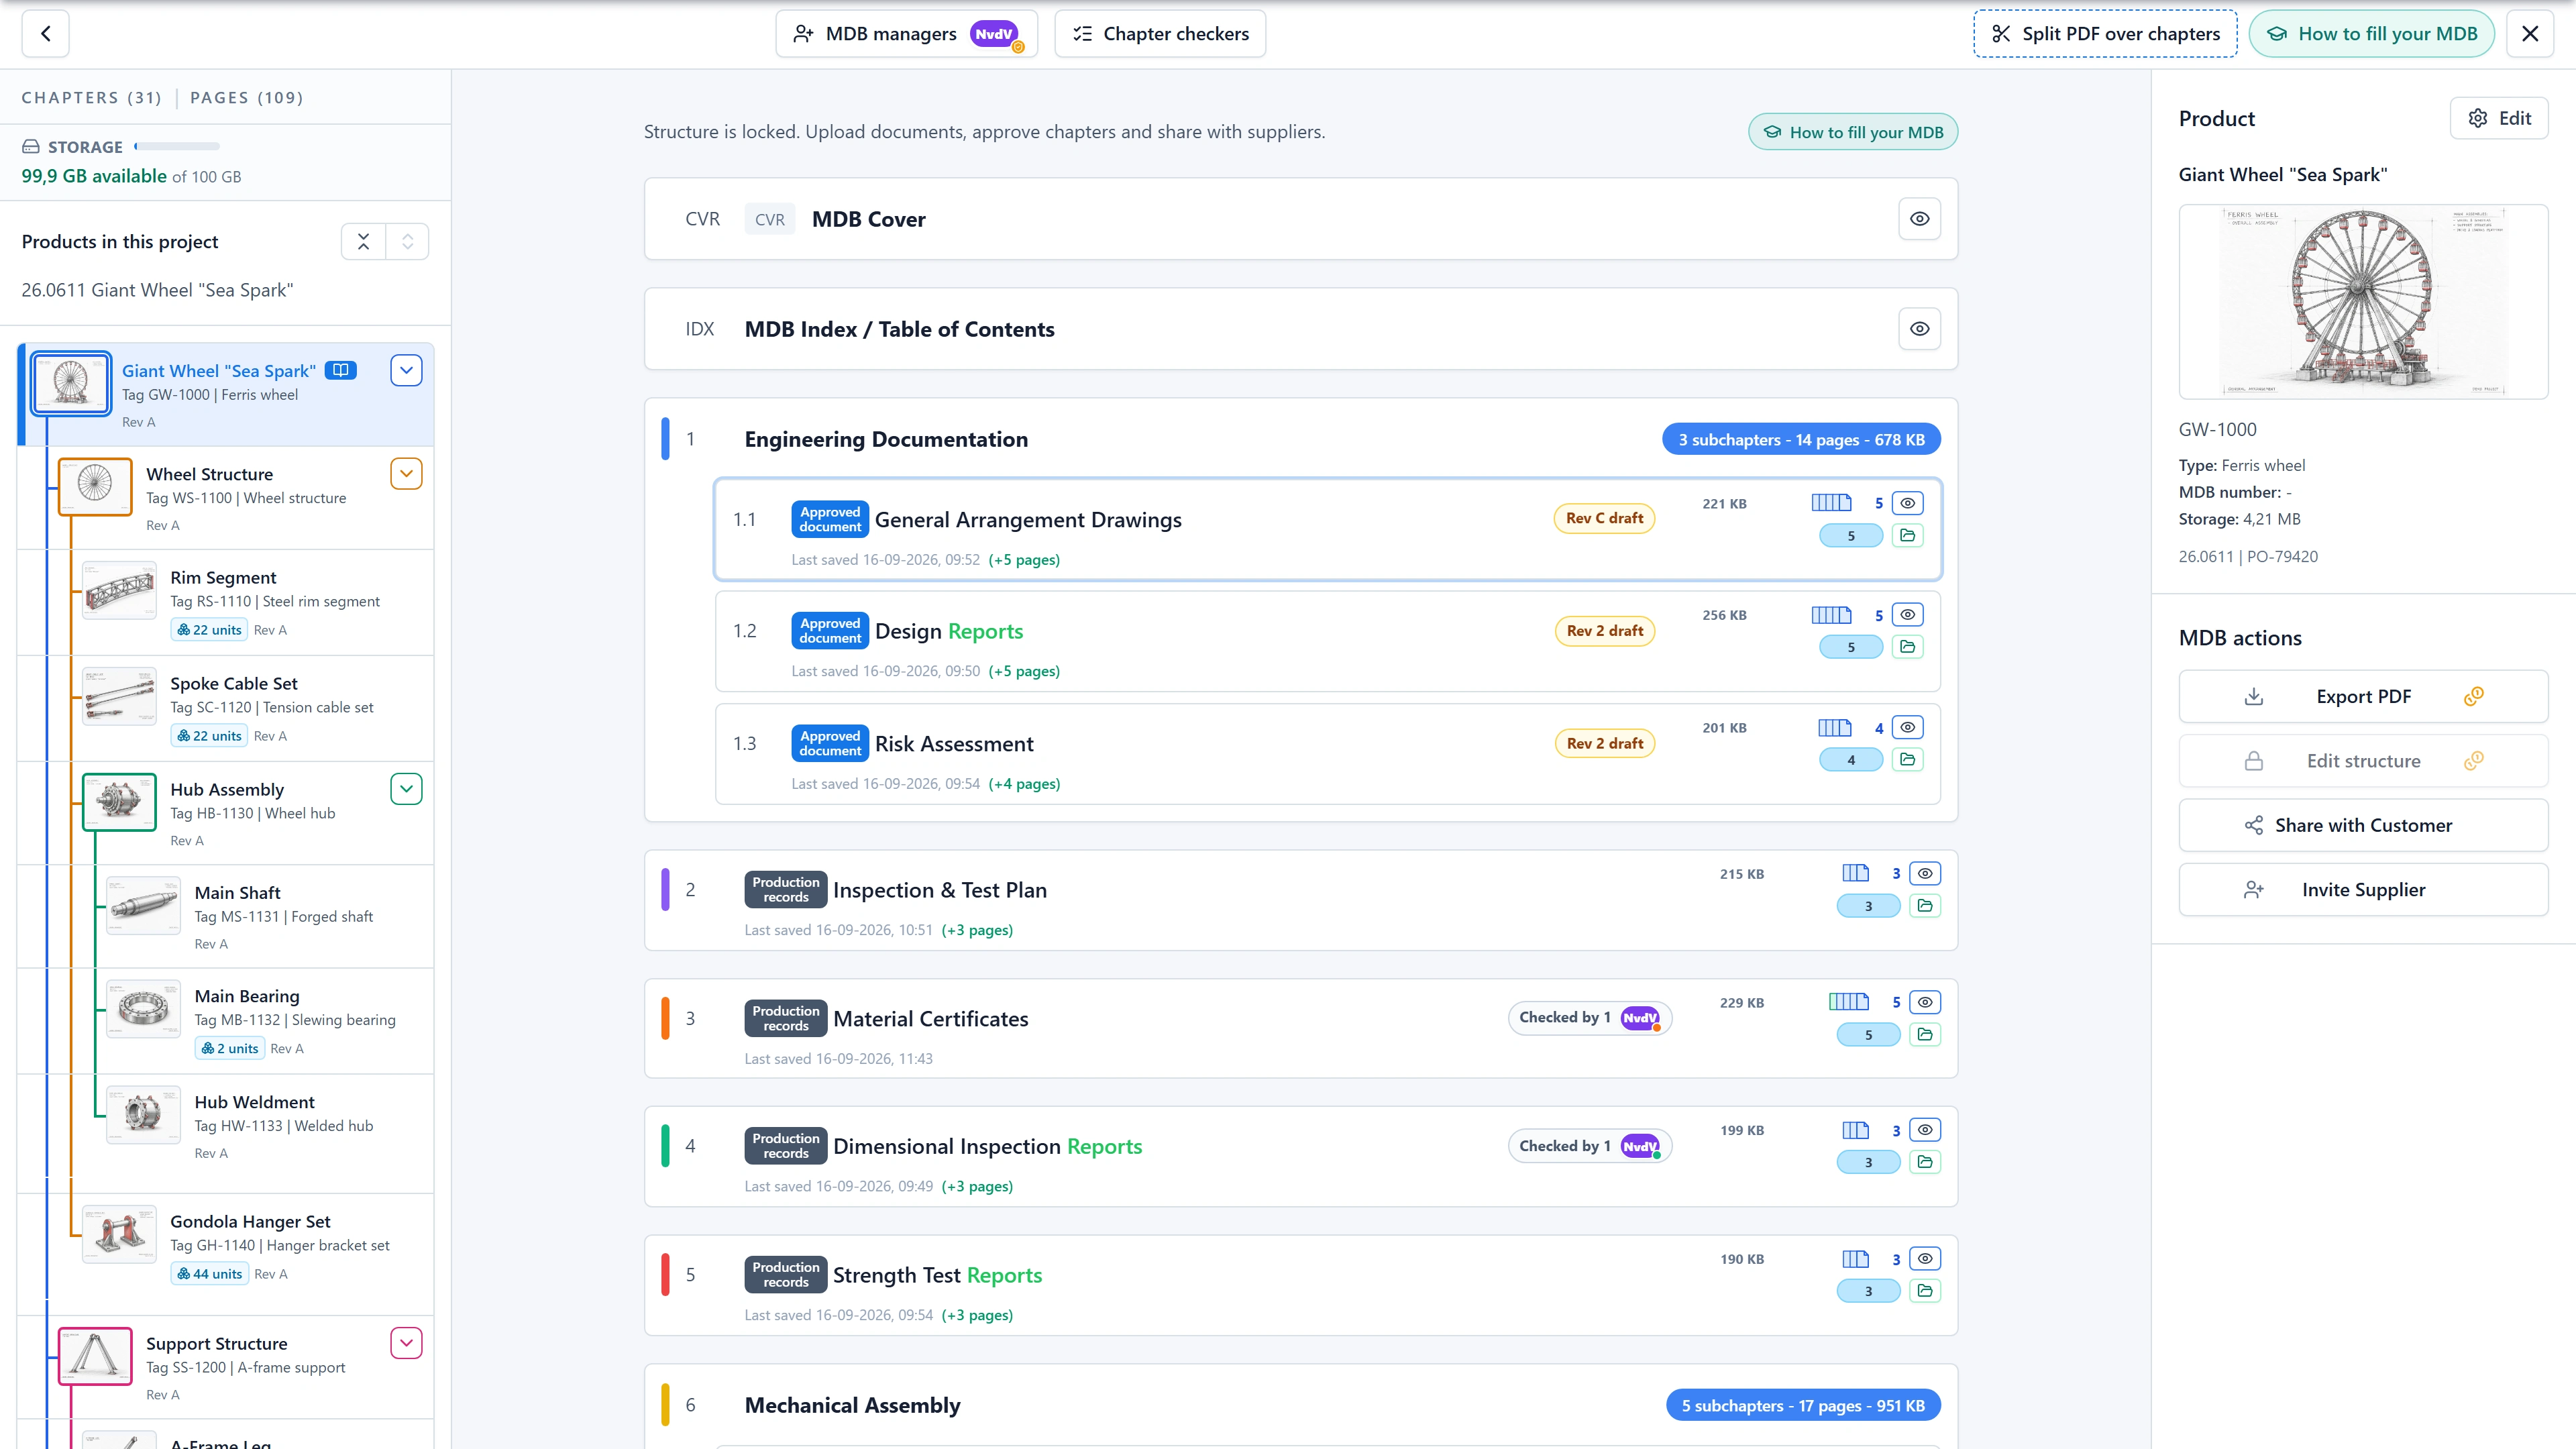The width and height of the screenshot is (2576, 1449).
Task: Collapse the Giant Wheel "Sea Spark" tree node
Action: point(406,370)
